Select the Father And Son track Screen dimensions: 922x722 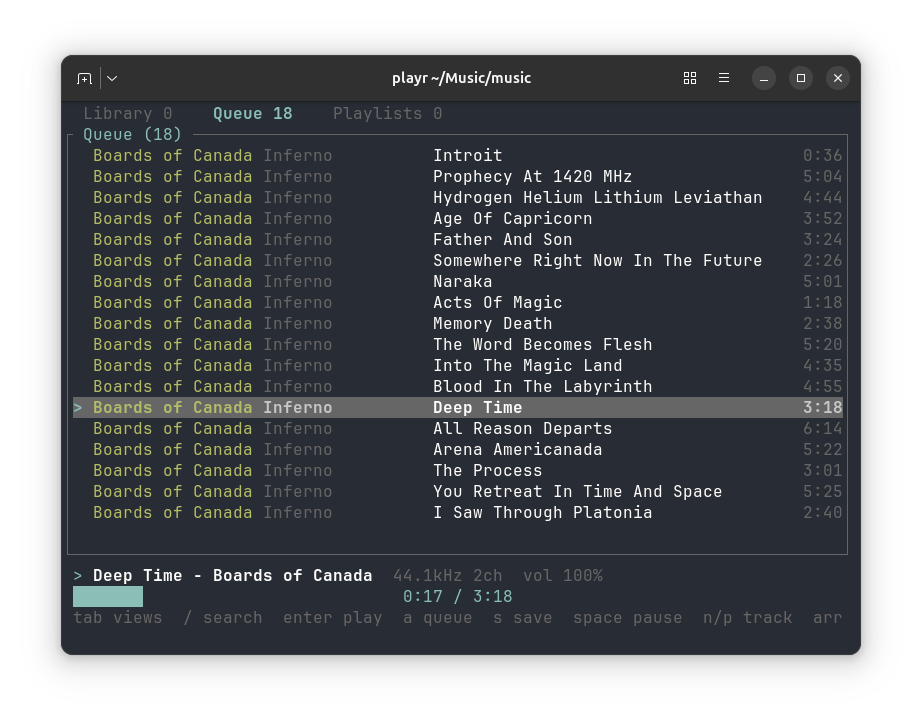457,239
